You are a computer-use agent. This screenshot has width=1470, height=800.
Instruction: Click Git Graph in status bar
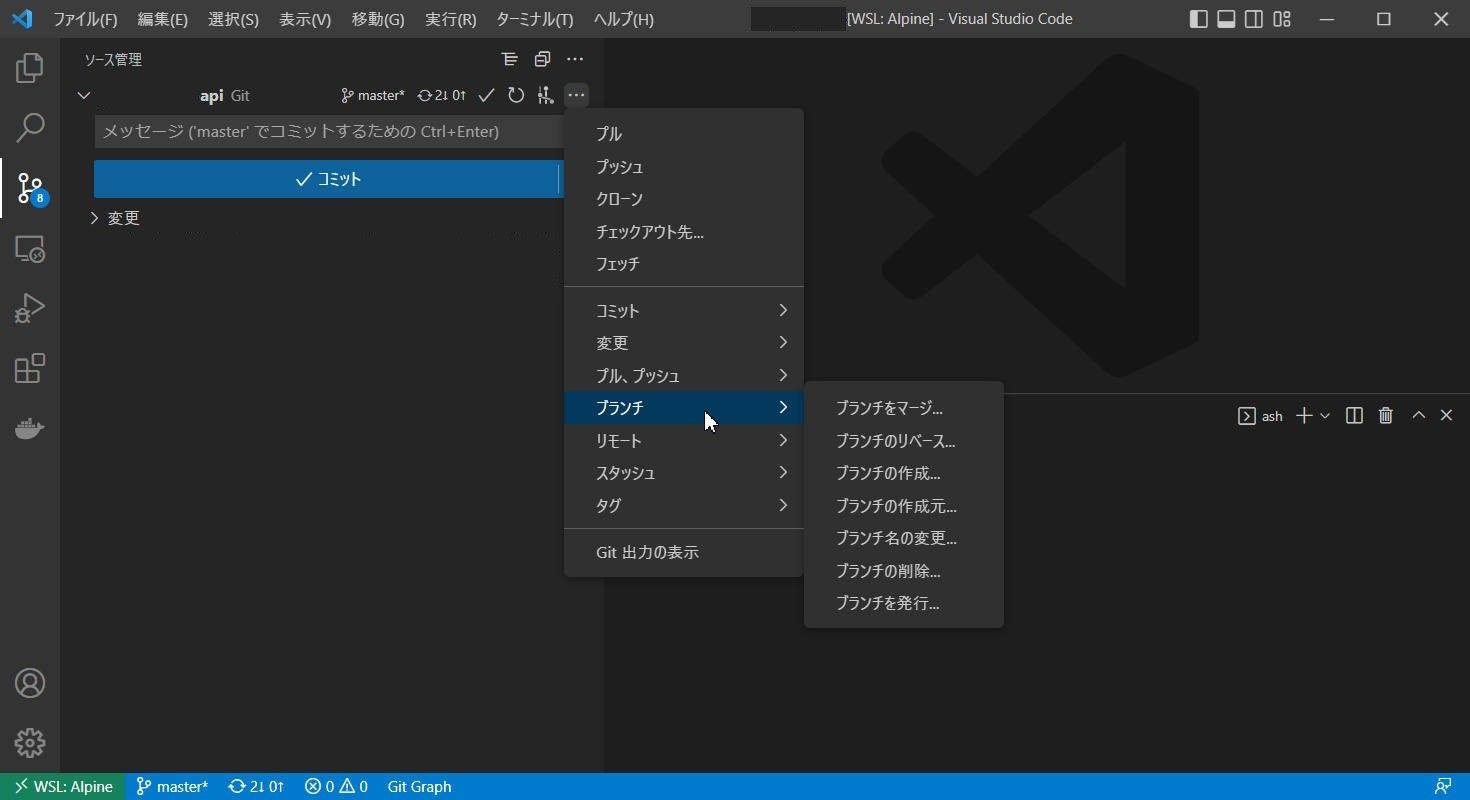coord(419,786)
